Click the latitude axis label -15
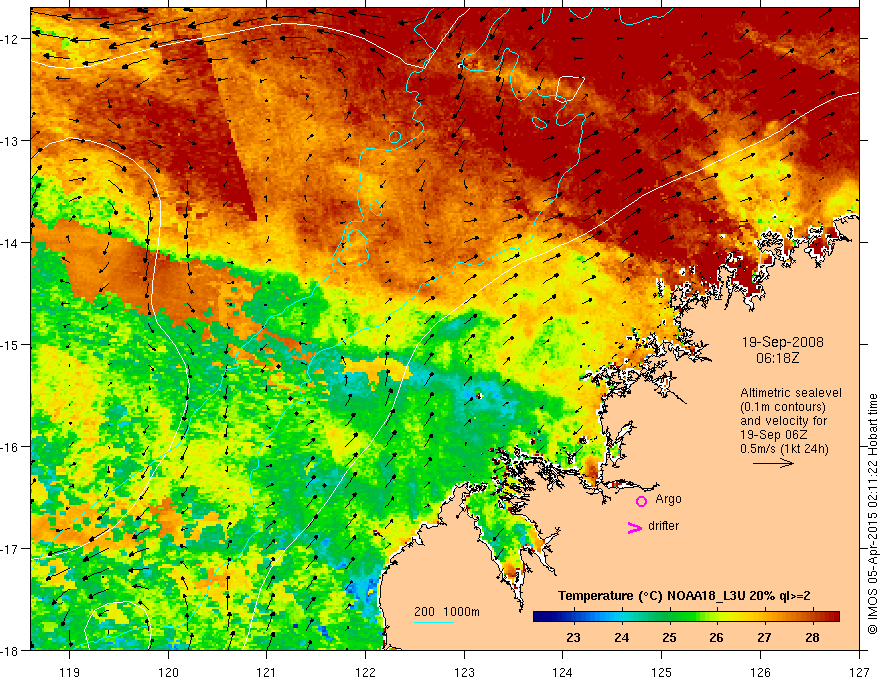The width and height of the screenshot is (880, 680). click(10, 344)
